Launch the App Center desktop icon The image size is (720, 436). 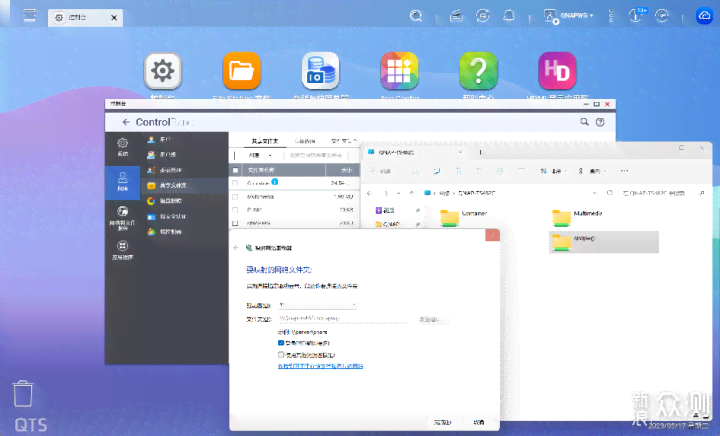pyautogui.click(x=399, y=71)
